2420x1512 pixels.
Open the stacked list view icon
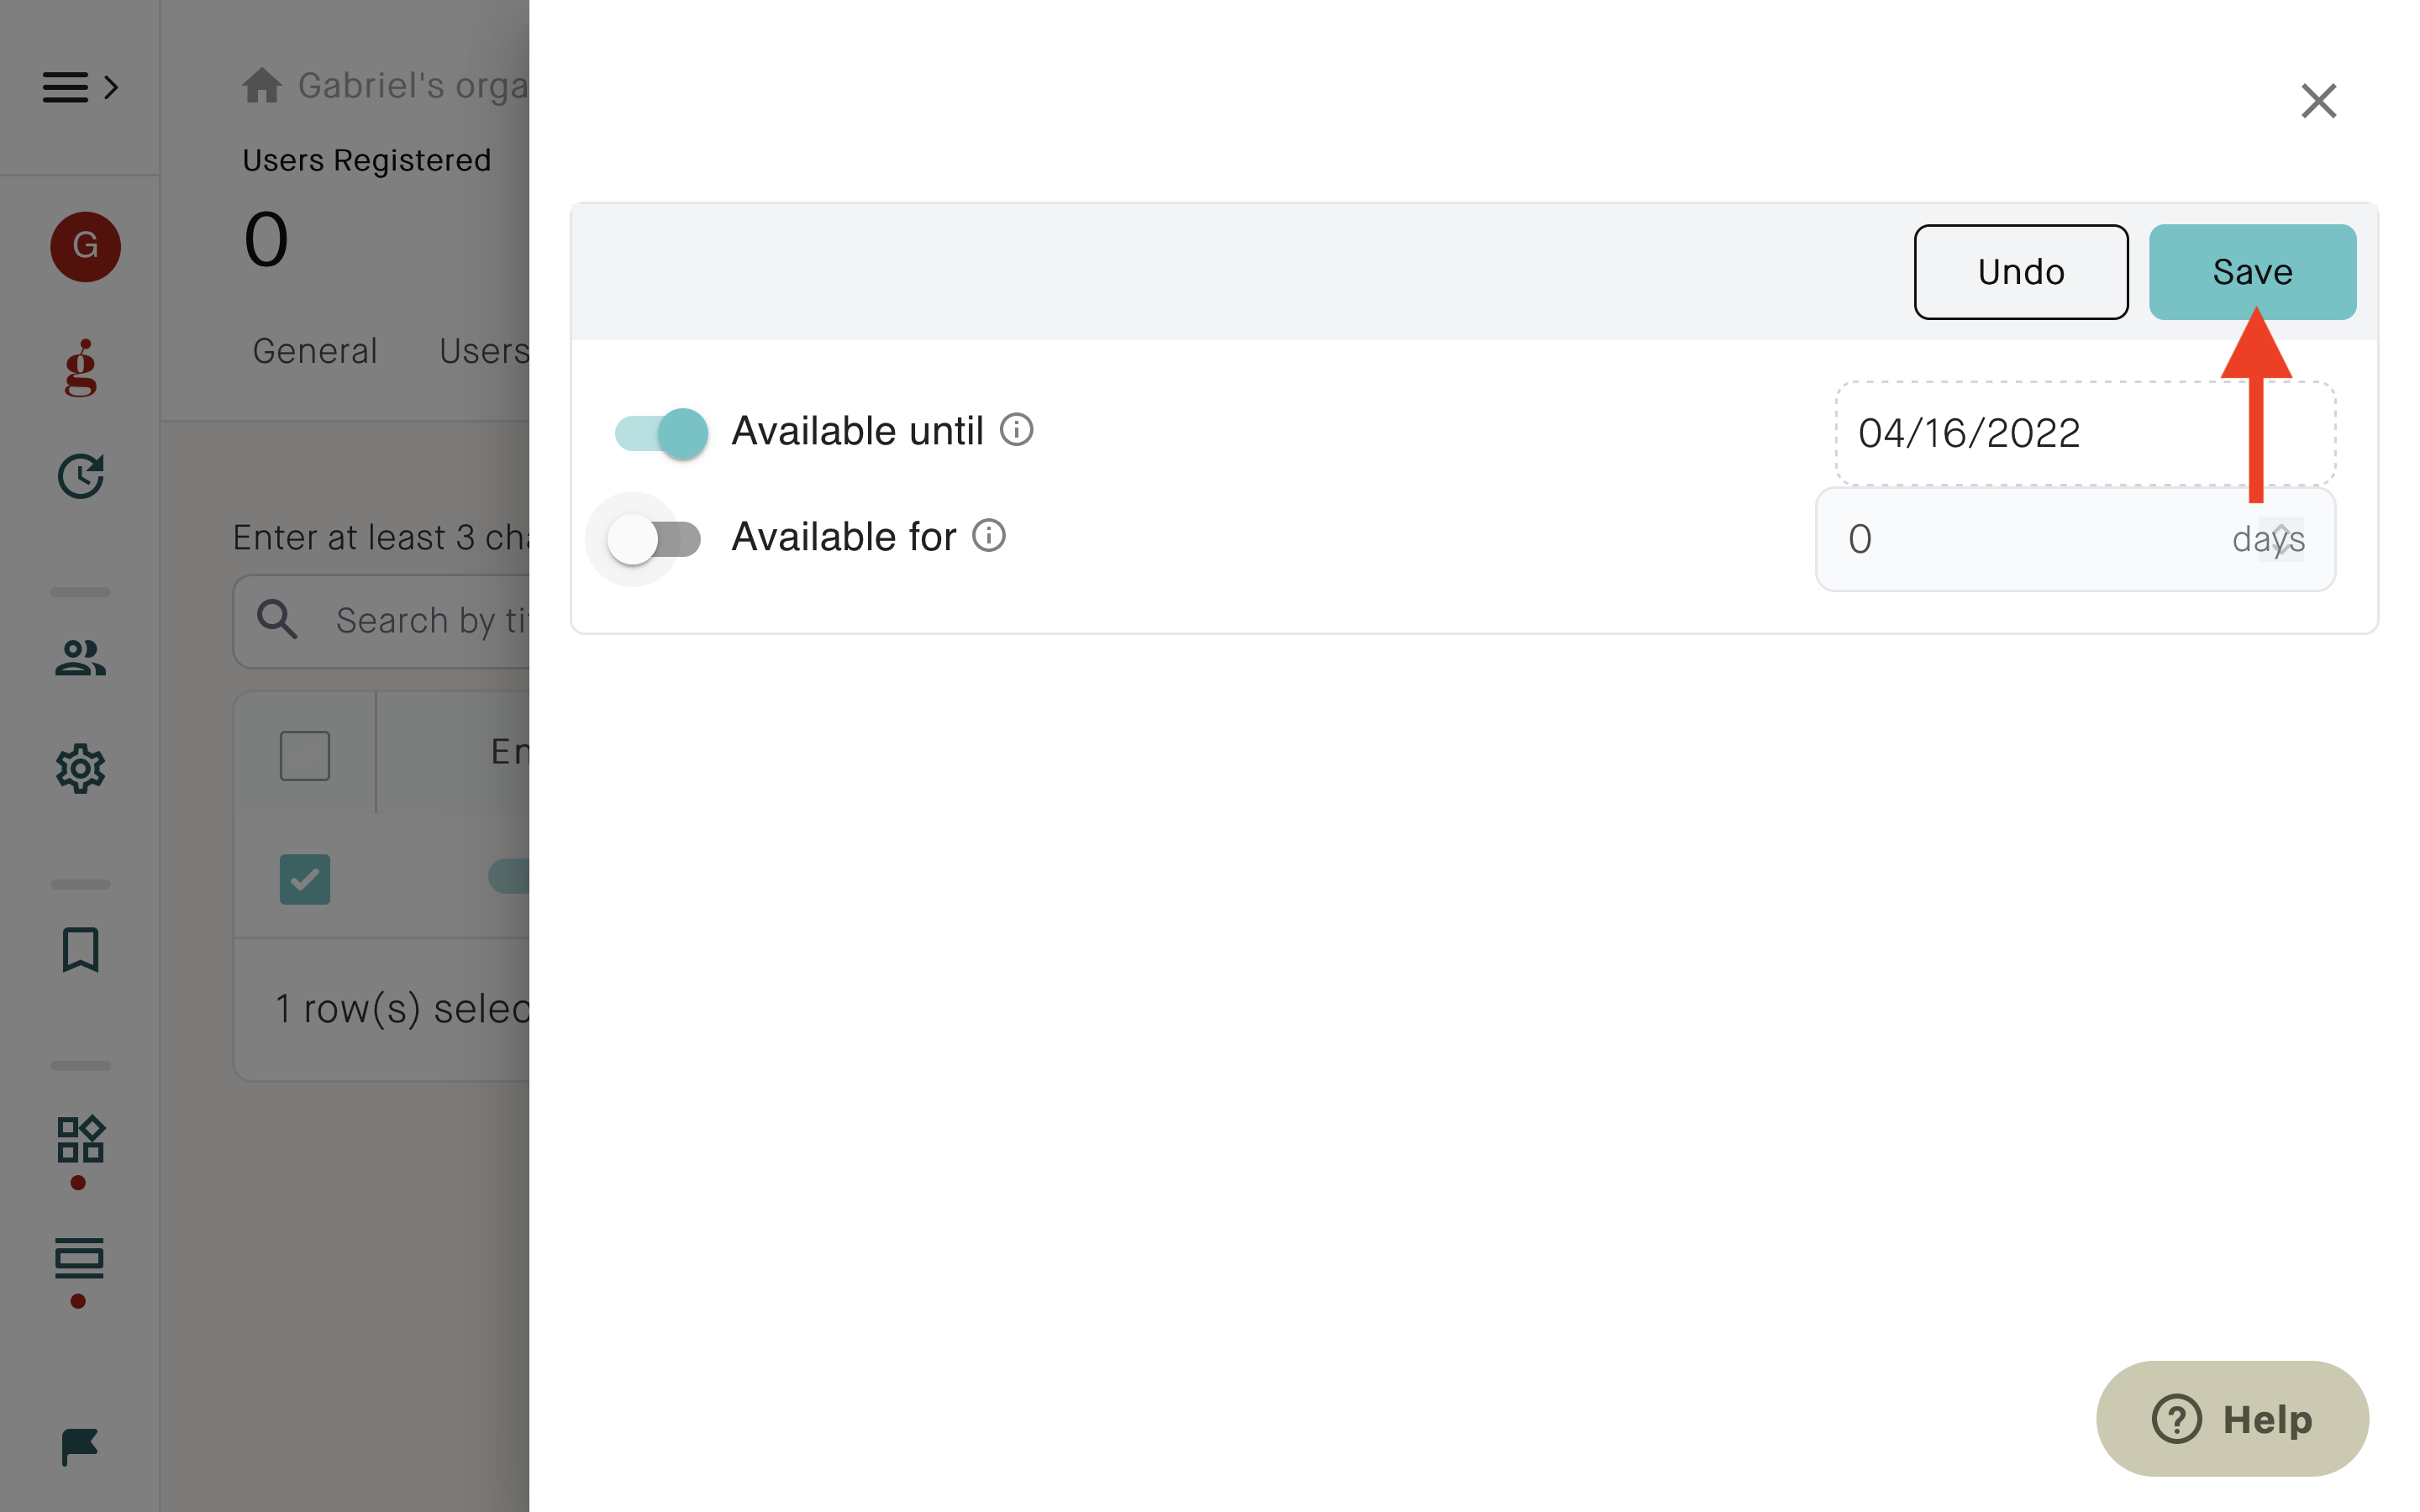(x=79, y=1258)
